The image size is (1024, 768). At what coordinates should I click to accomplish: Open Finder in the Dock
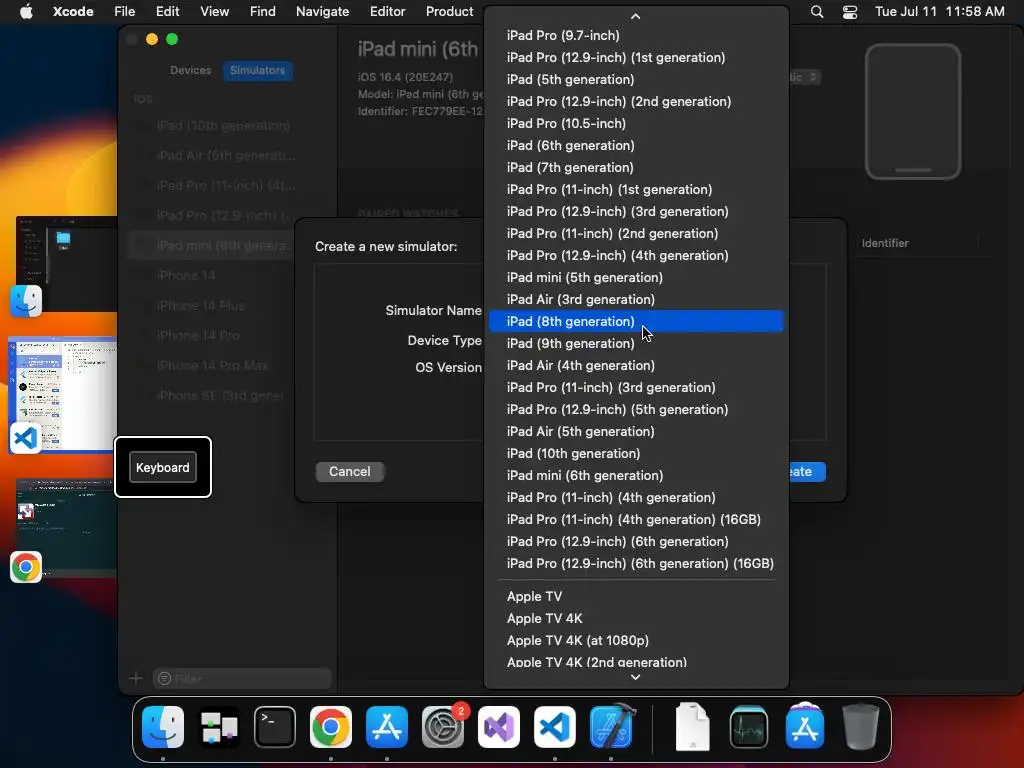[163, 727]
